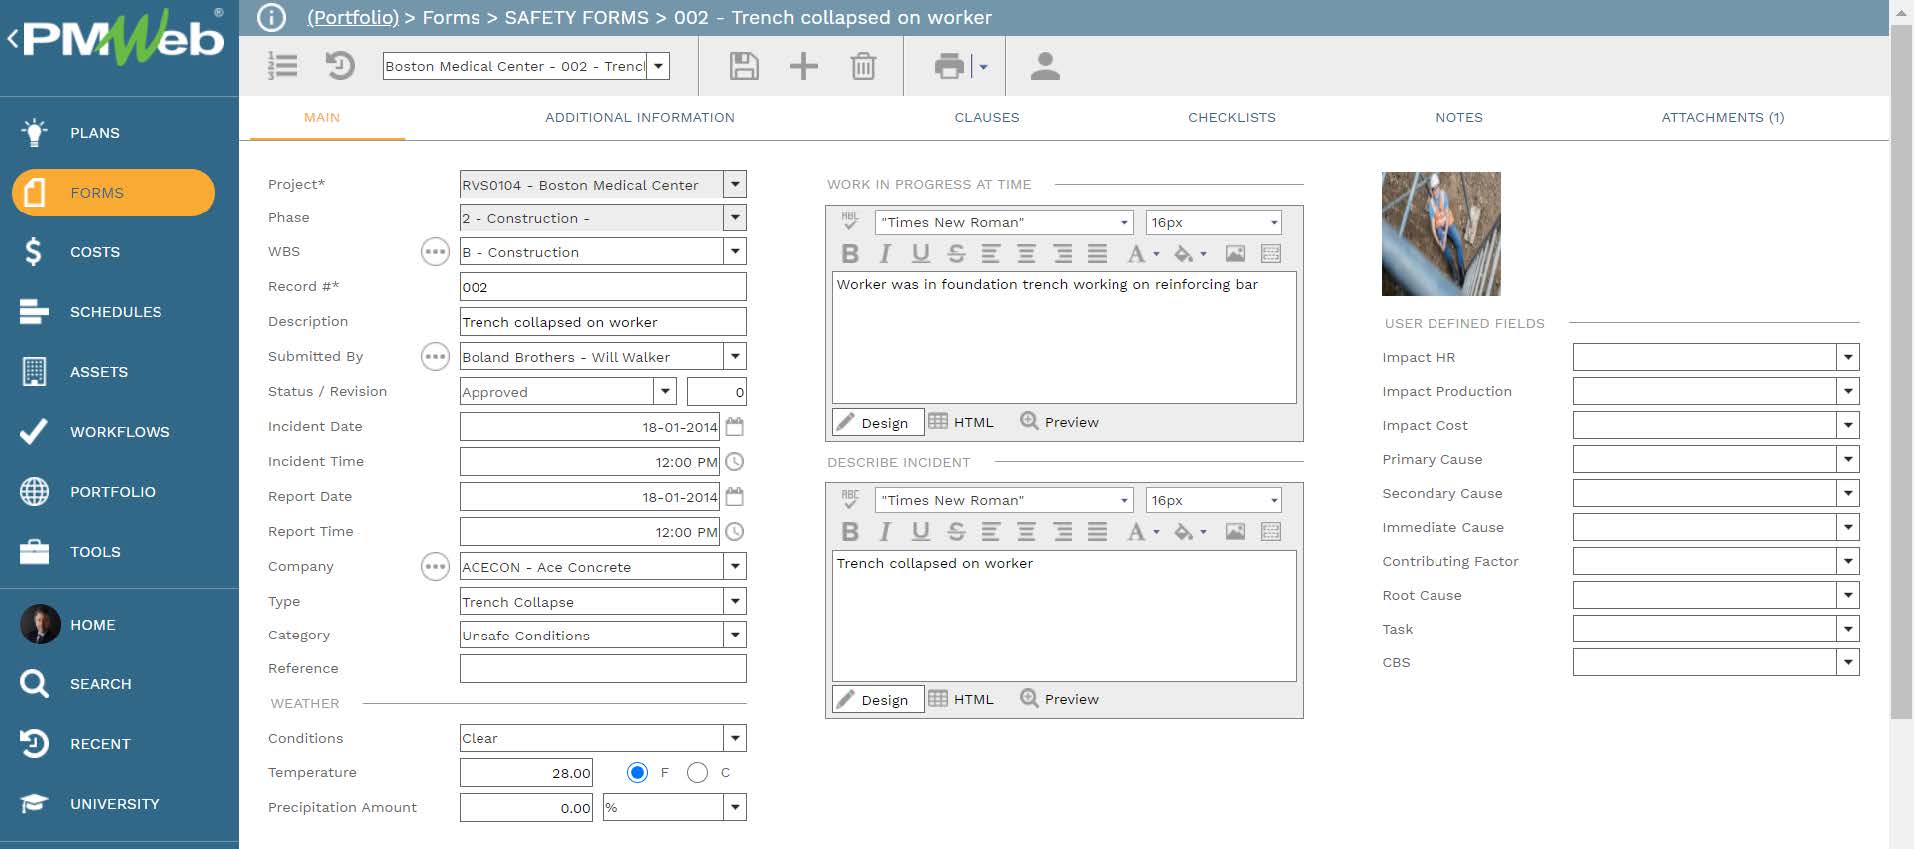Select the F temperature radio button

637,772
